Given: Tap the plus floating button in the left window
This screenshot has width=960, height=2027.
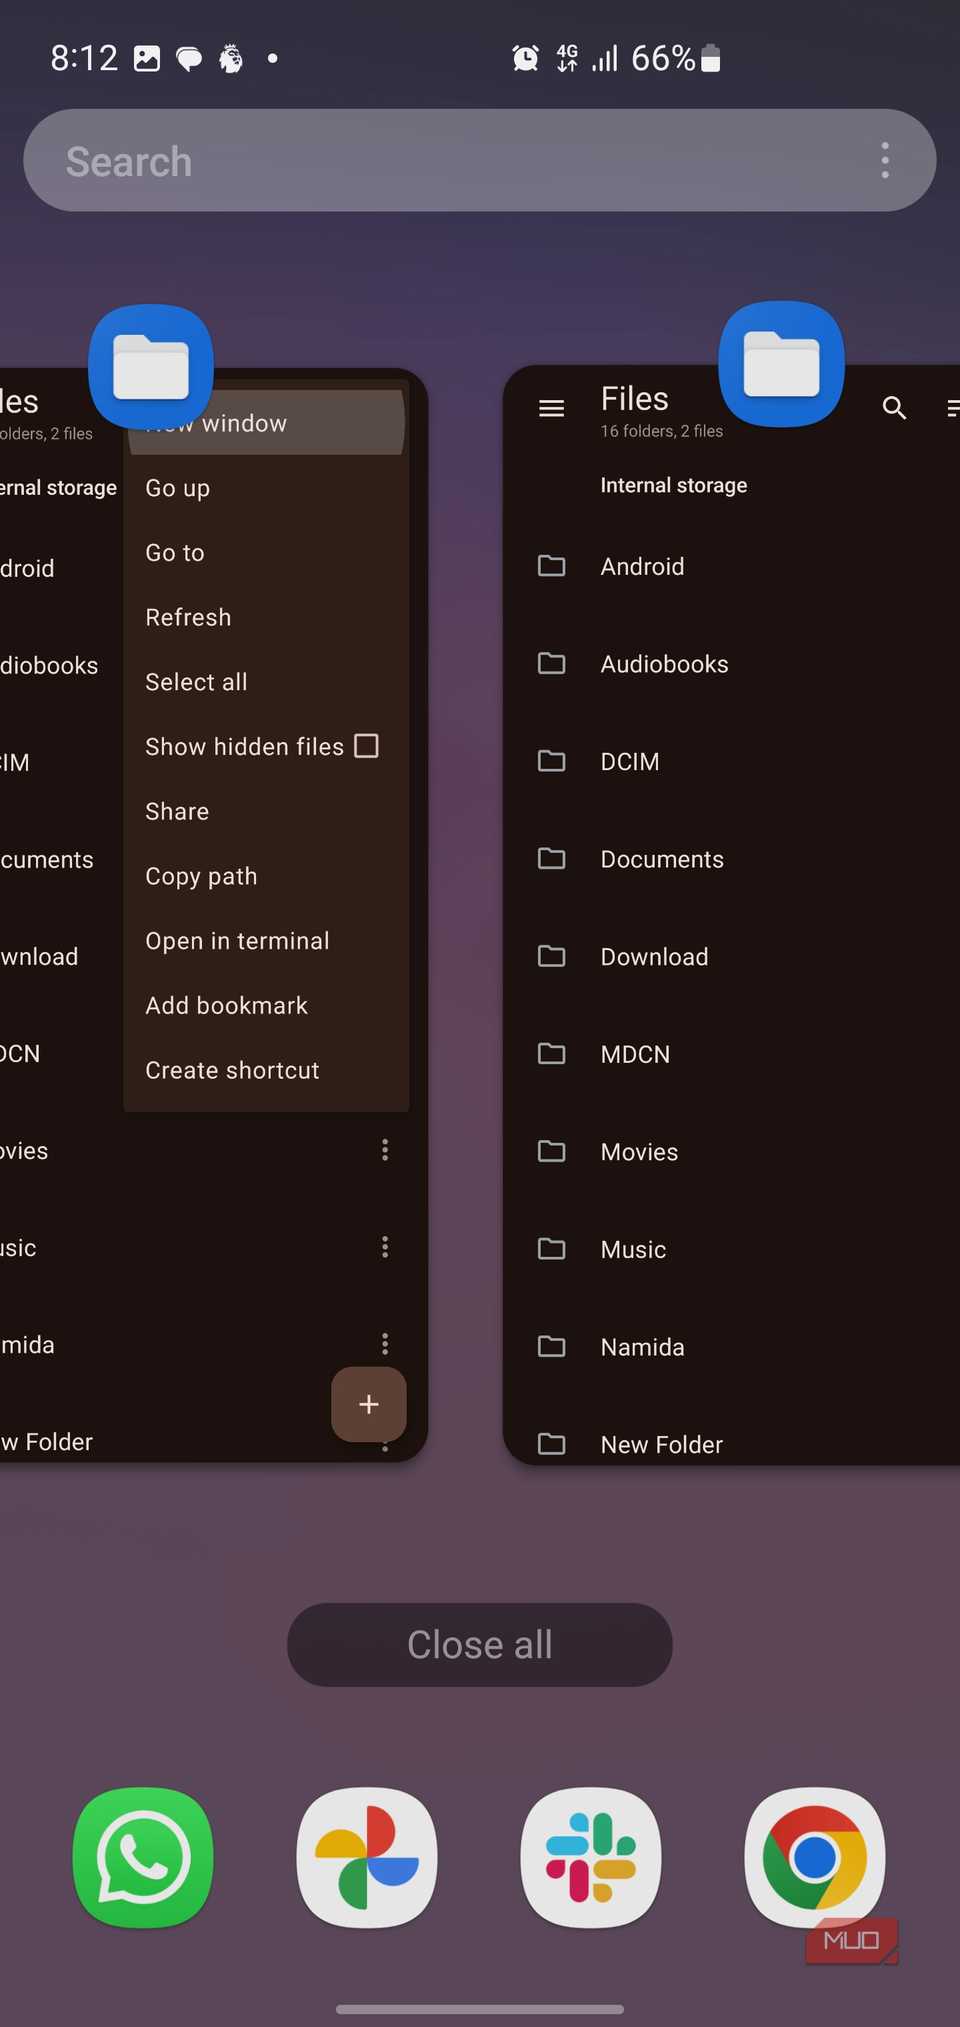Looking at the screenshot, I should tap(369, 1404).
